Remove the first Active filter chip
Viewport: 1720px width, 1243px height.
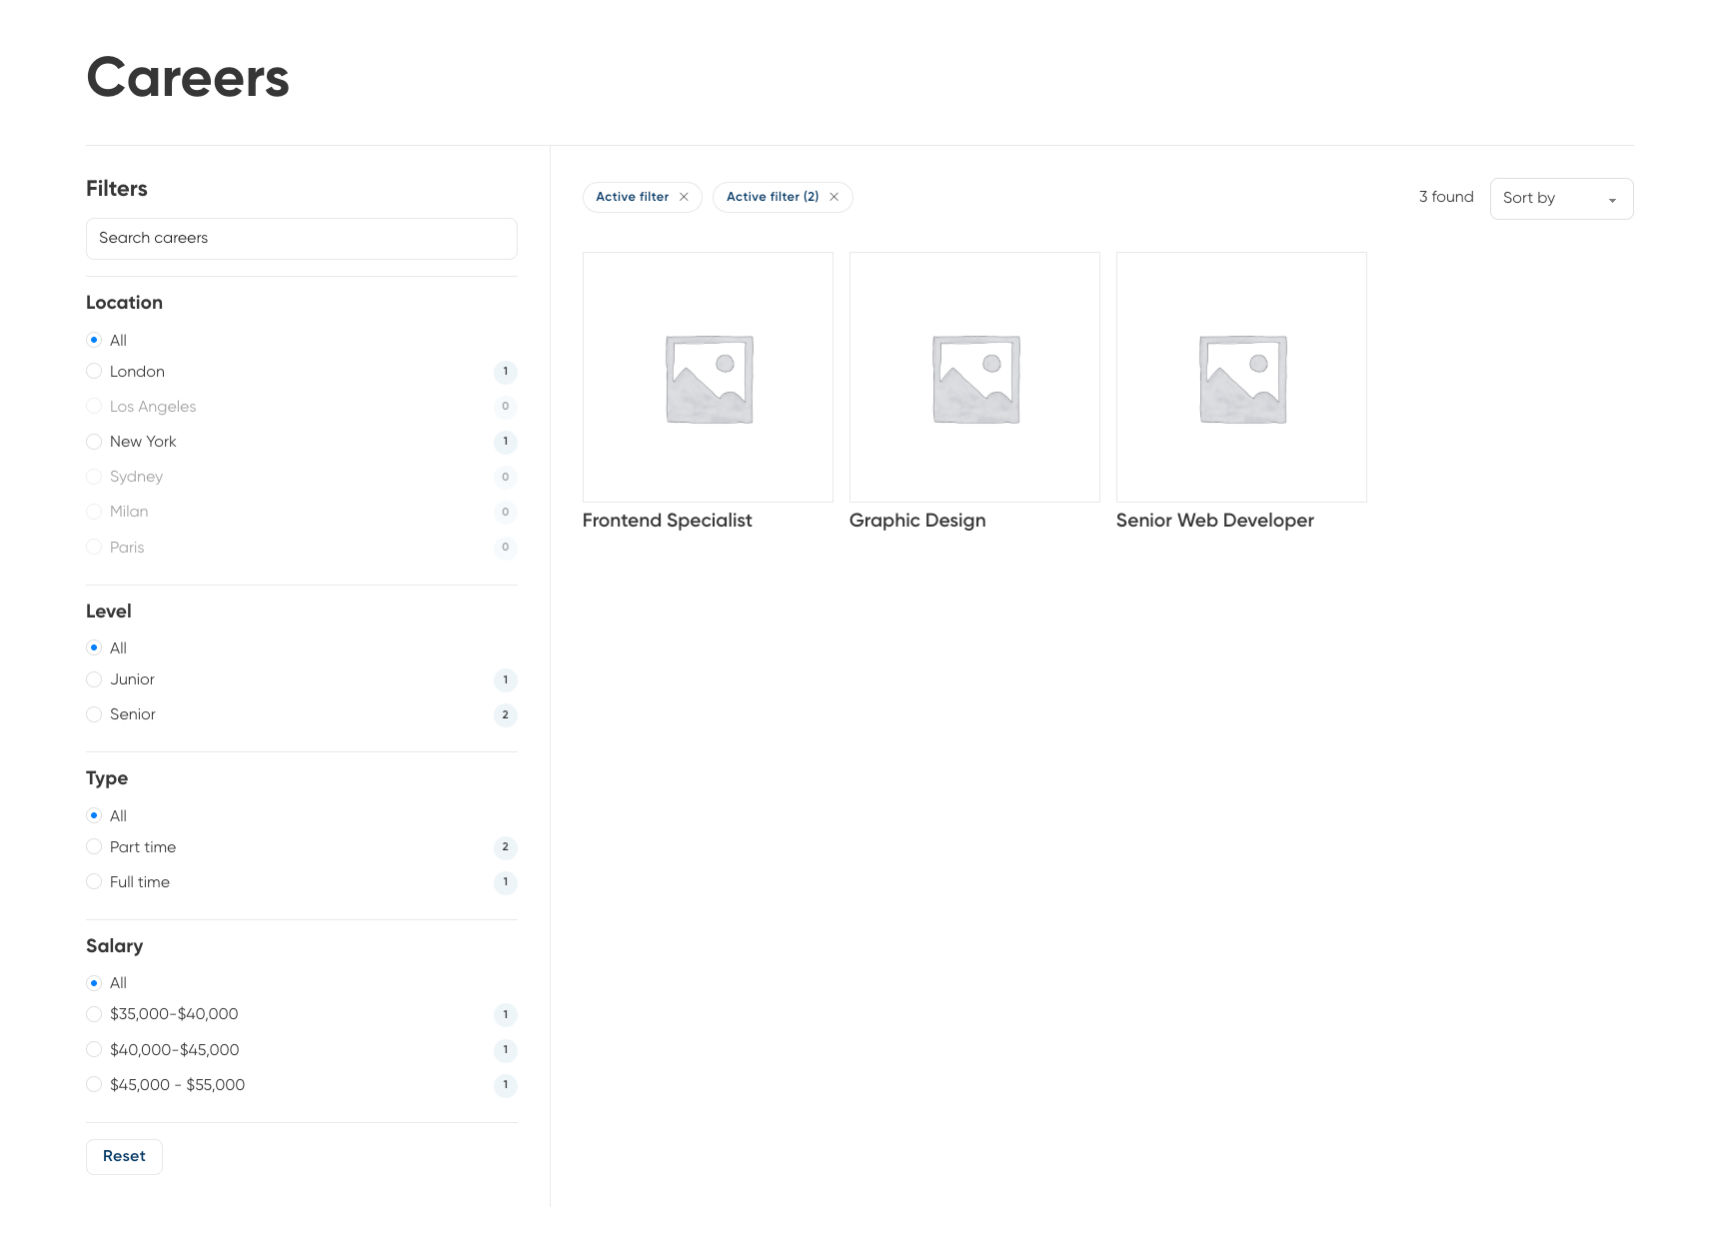[684, 197]
